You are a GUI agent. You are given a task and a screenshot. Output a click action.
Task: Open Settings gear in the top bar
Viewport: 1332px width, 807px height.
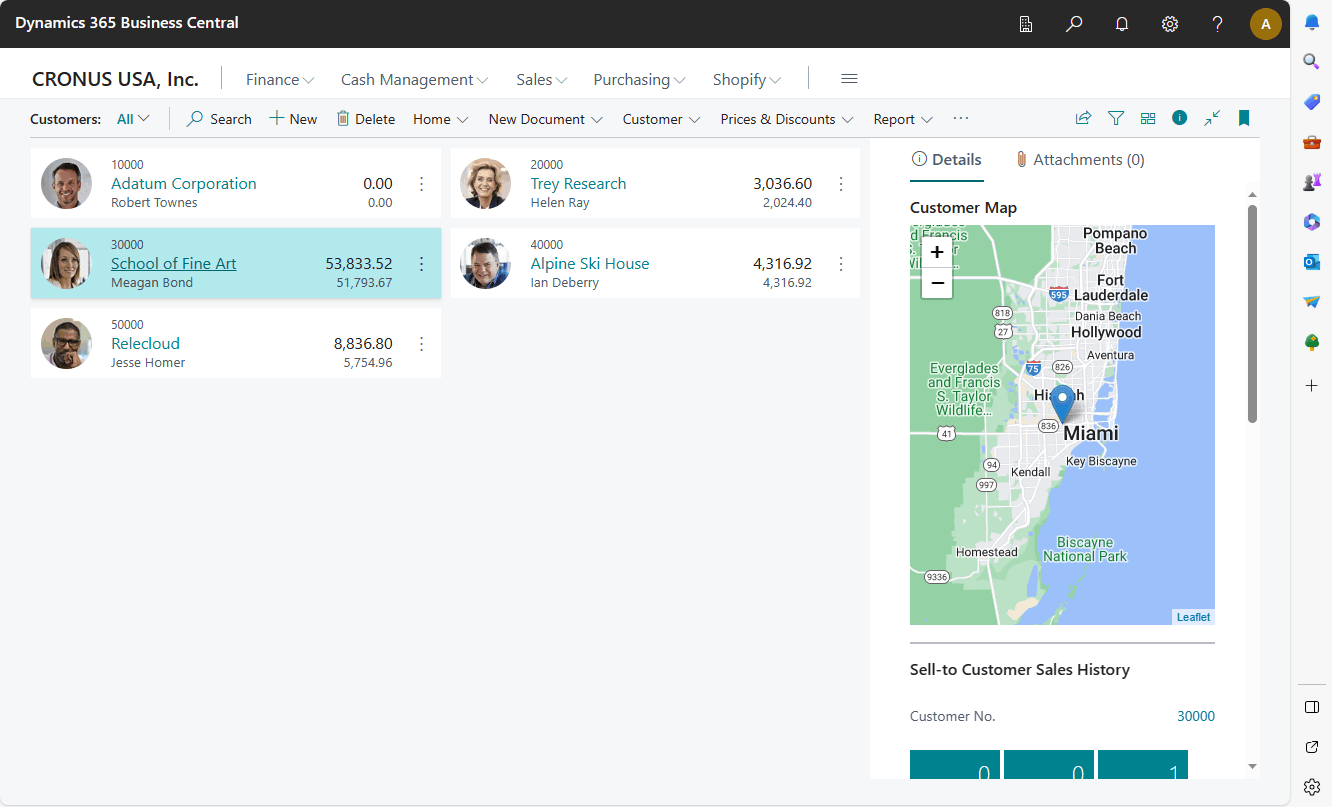tap(1170, 24)
